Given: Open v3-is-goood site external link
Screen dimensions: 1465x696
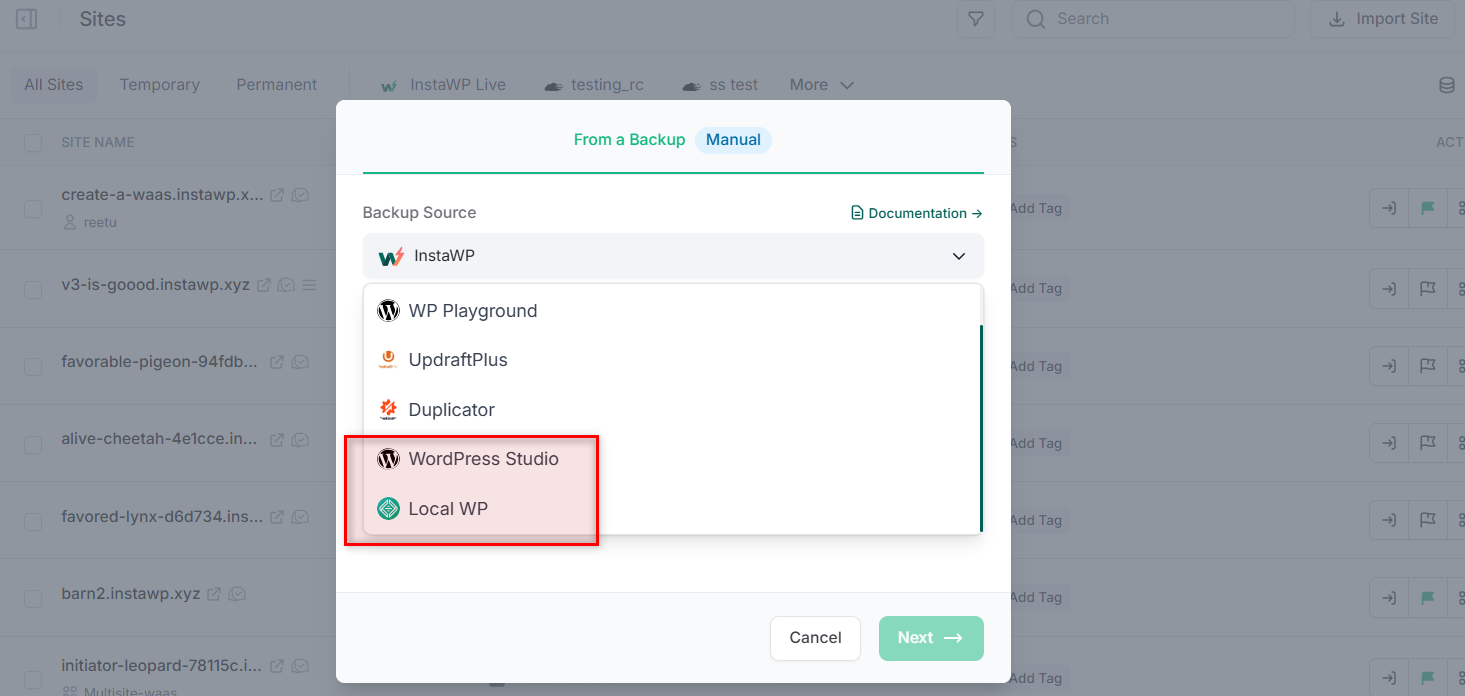Looking at the screenshot, I should click(264, 285).
